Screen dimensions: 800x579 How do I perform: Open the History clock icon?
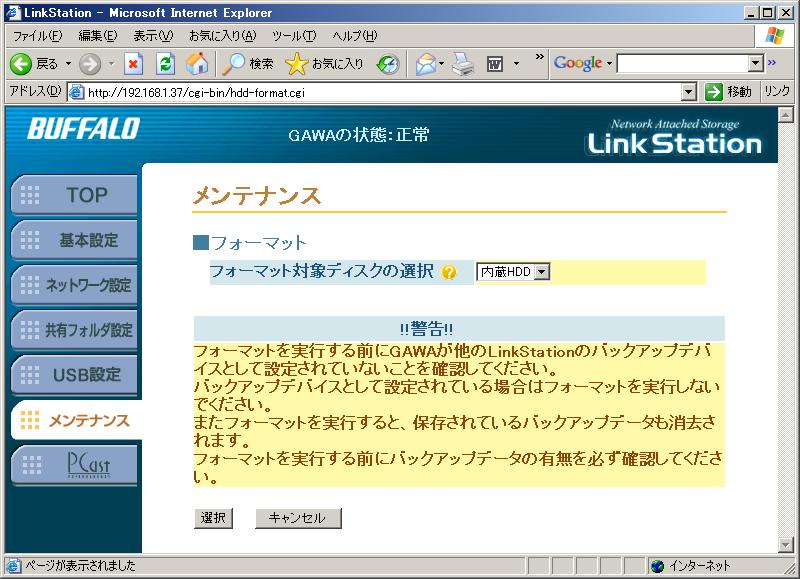(x=388, y=64)
